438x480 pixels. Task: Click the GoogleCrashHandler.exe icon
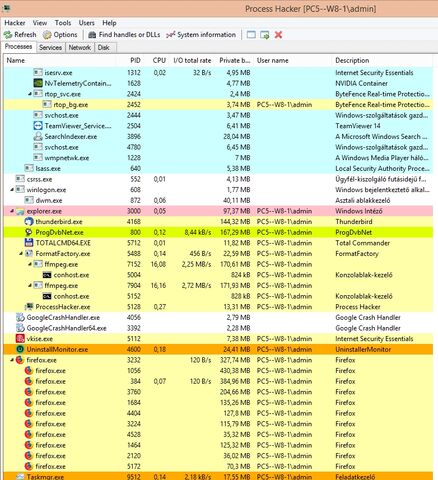click(x=20, y=317)
